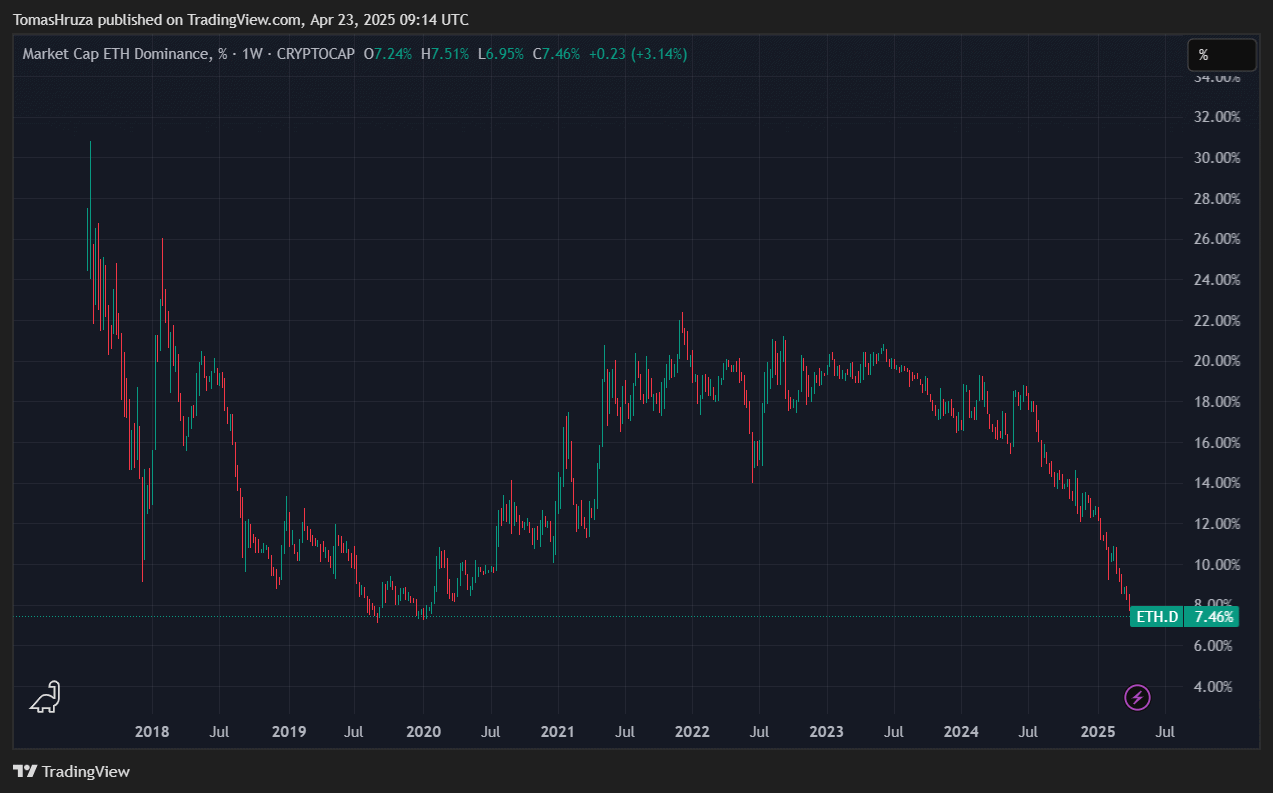Open the 1W interval selector in legend
Viewport: 1273px width, 793px height.
click(253, 54)
